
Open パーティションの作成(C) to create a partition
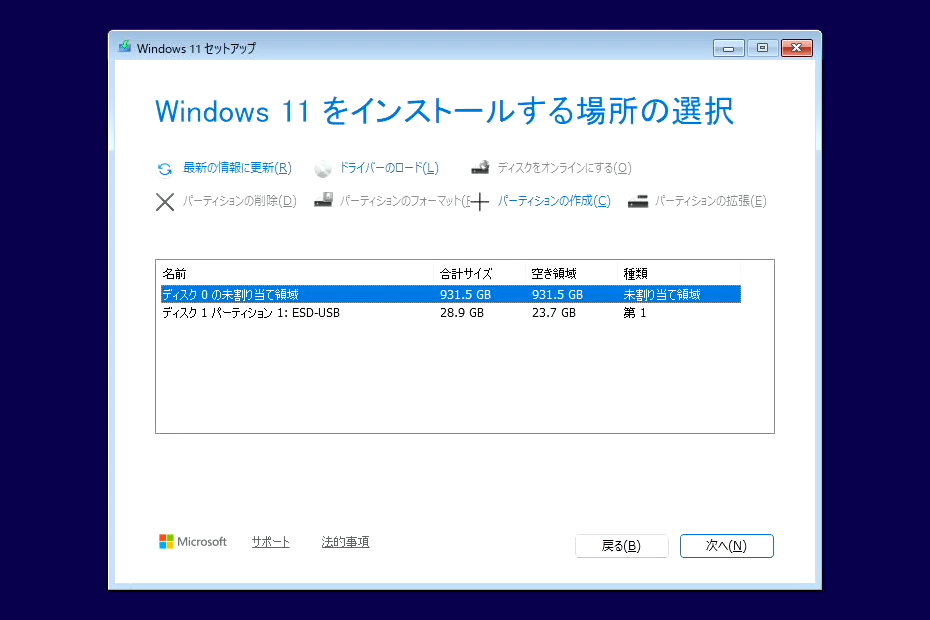pos(554,200)
